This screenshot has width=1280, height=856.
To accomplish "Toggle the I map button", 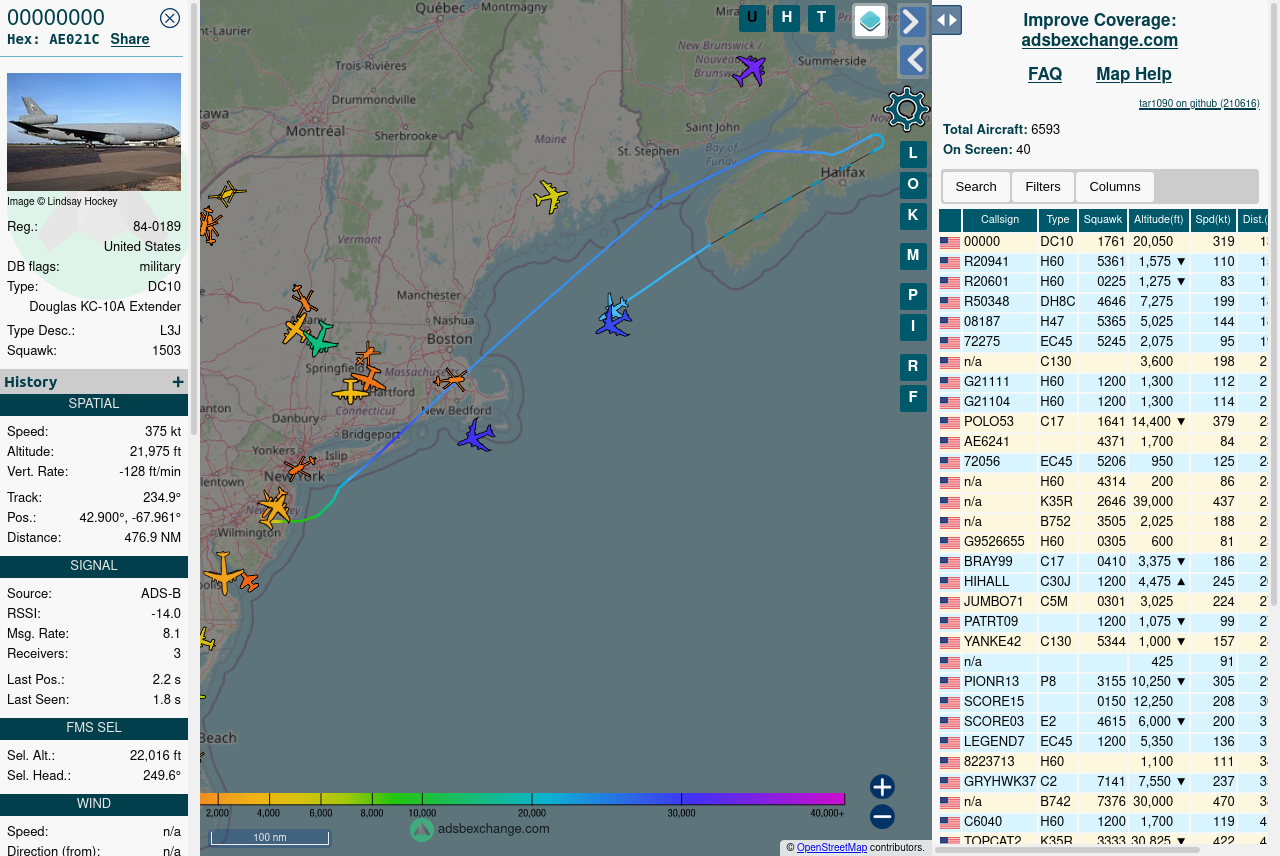I will [913, 327].
